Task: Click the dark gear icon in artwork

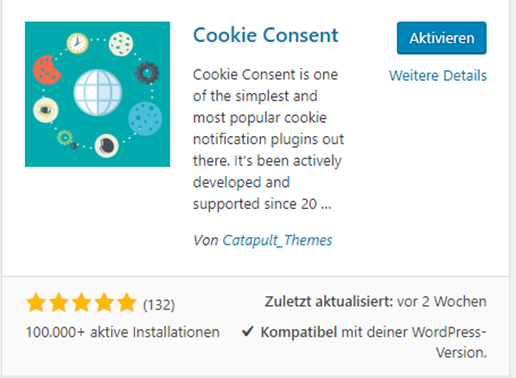Action: (x=147, y=73)
